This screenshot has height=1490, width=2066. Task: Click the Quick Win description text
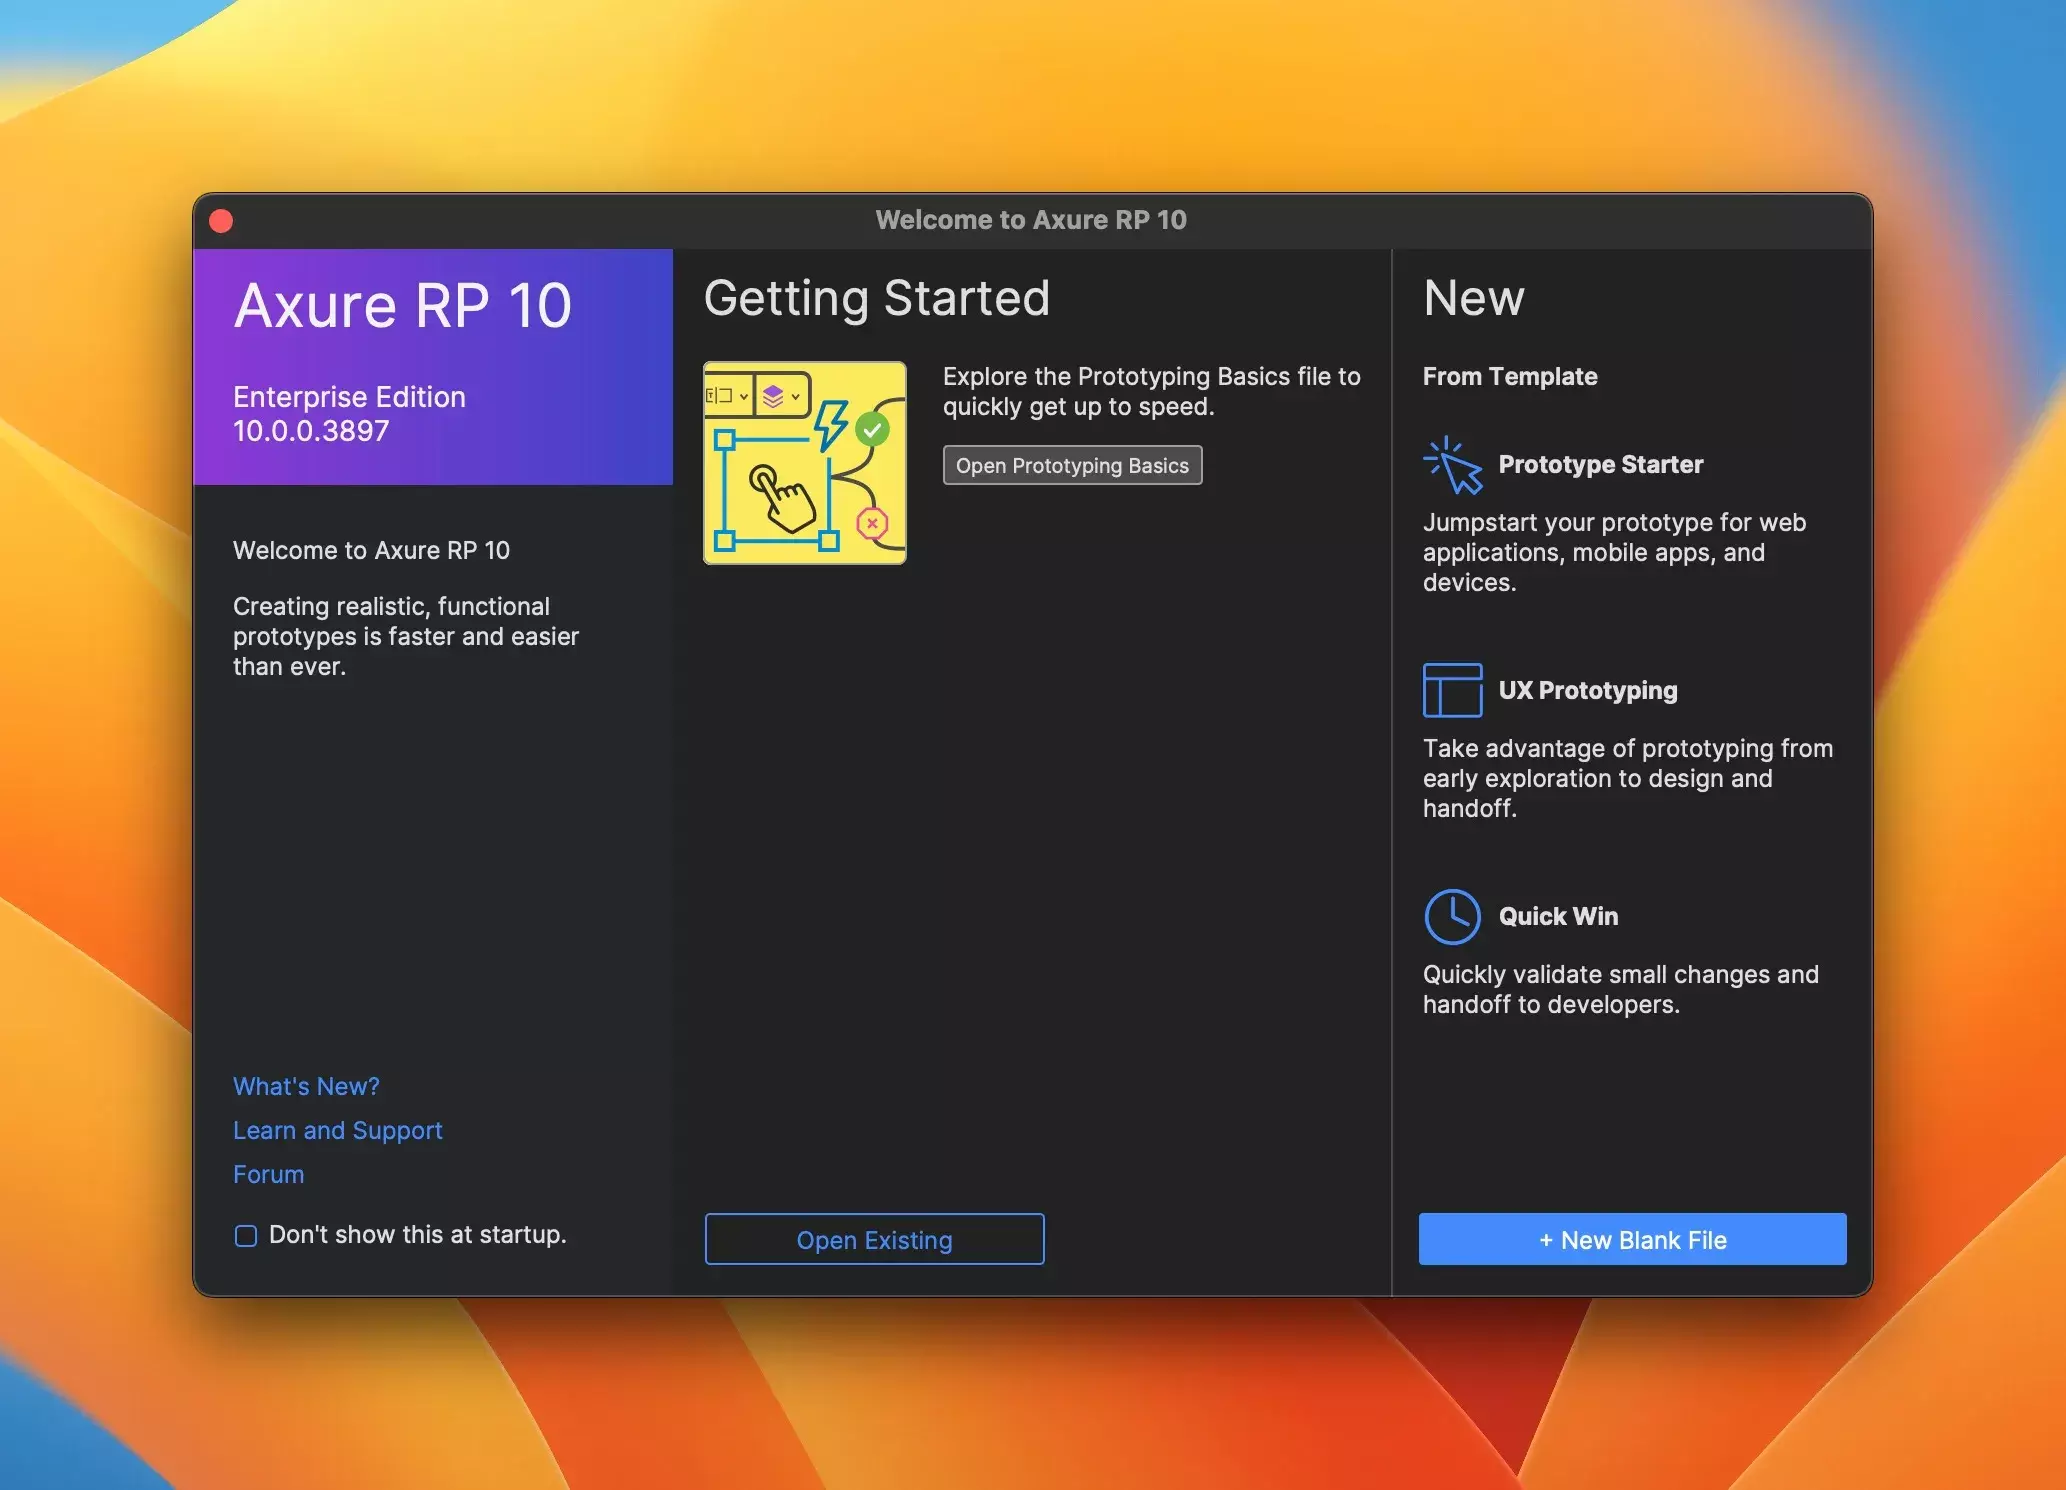pos(1620,989)
